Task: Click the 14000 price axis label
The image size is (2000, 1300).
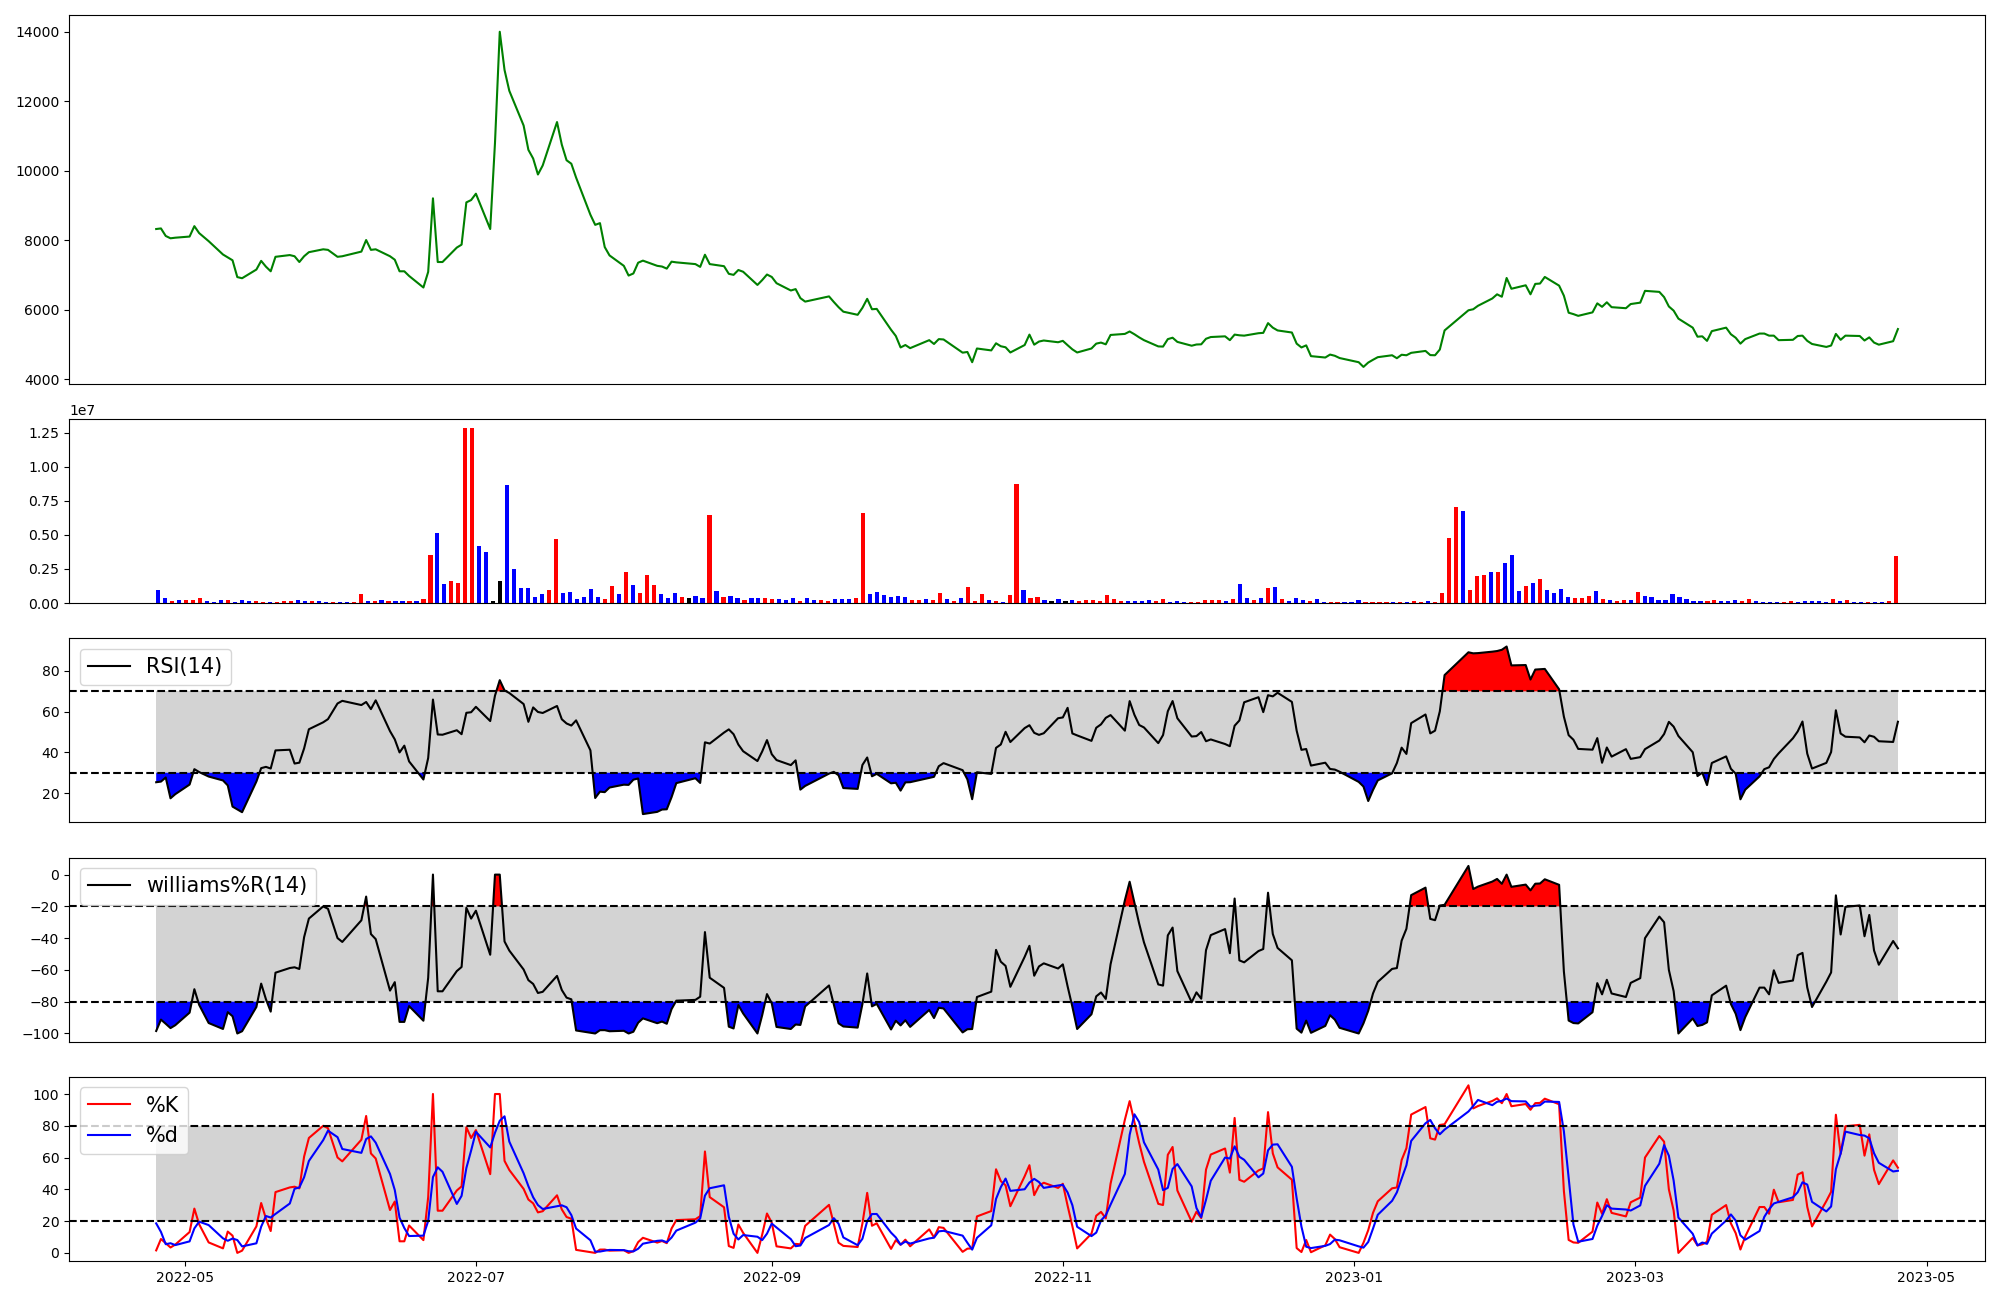Action: (x=37, y=32)
